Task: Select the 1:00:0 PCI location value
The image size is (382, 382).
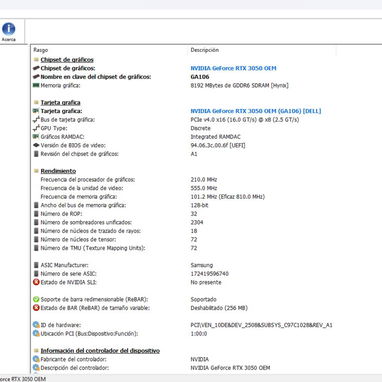Action: [199, 334]
